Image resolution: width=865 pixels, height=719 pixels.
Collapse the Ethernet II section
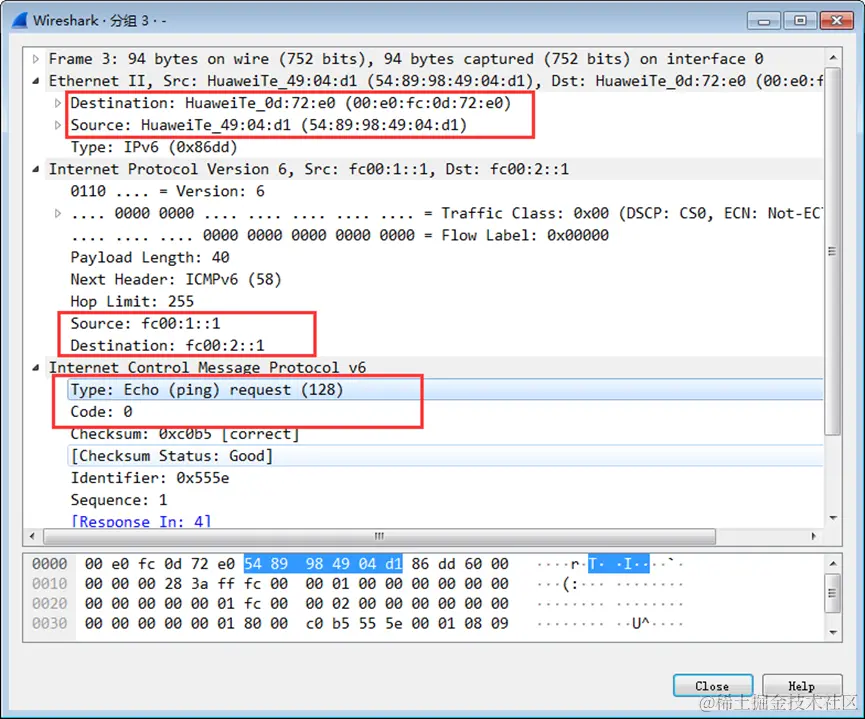point(36,81)
